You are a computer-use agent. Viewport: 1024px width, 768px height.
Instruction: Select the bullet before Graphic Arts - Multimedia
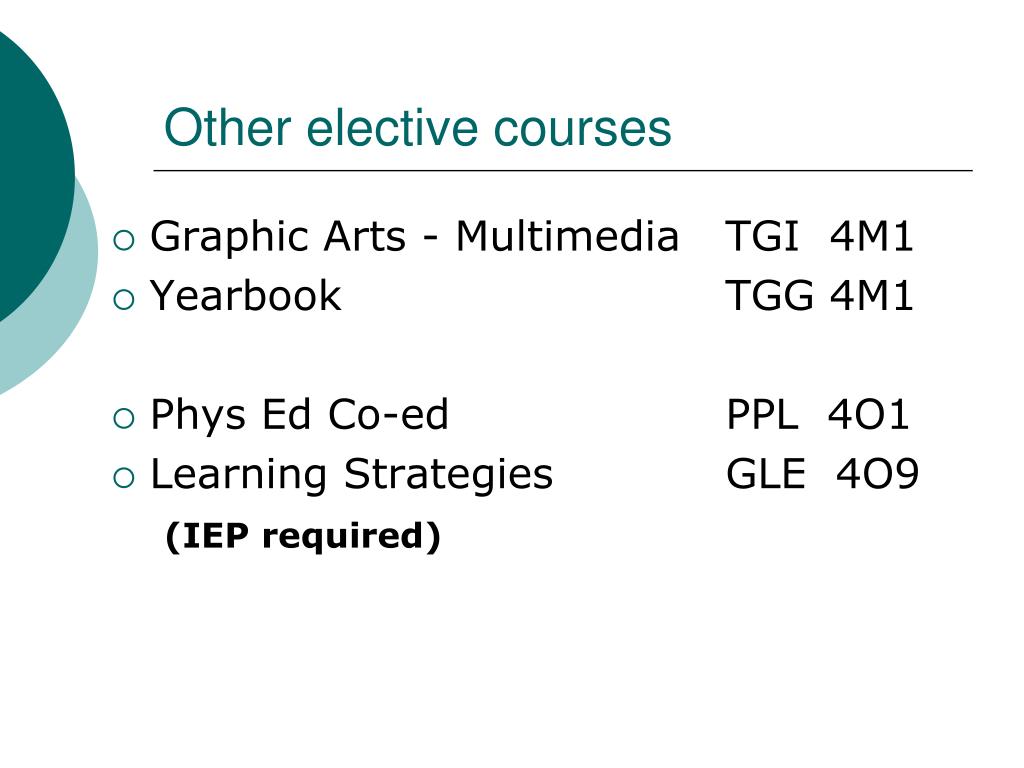123,240
